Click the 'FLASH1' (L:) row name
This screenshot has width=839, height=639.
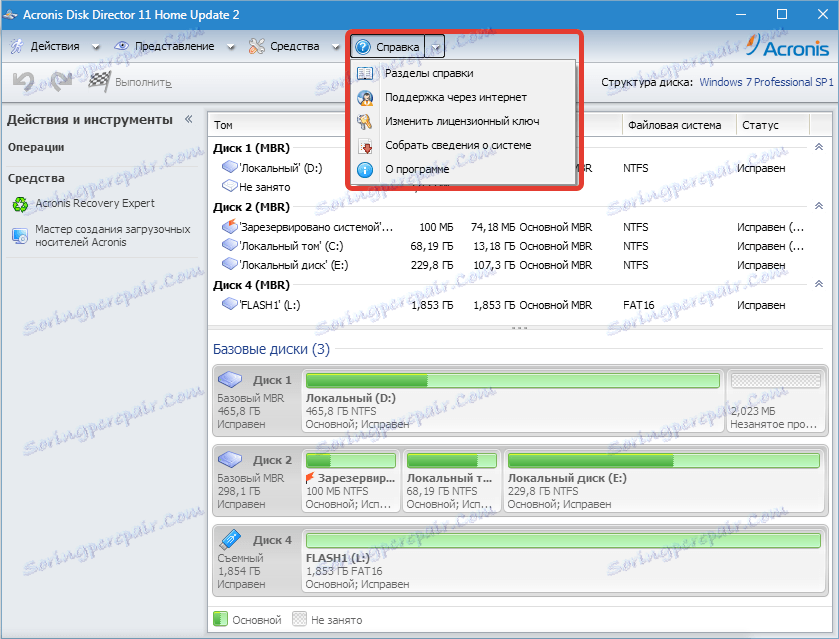coord(270,305)
